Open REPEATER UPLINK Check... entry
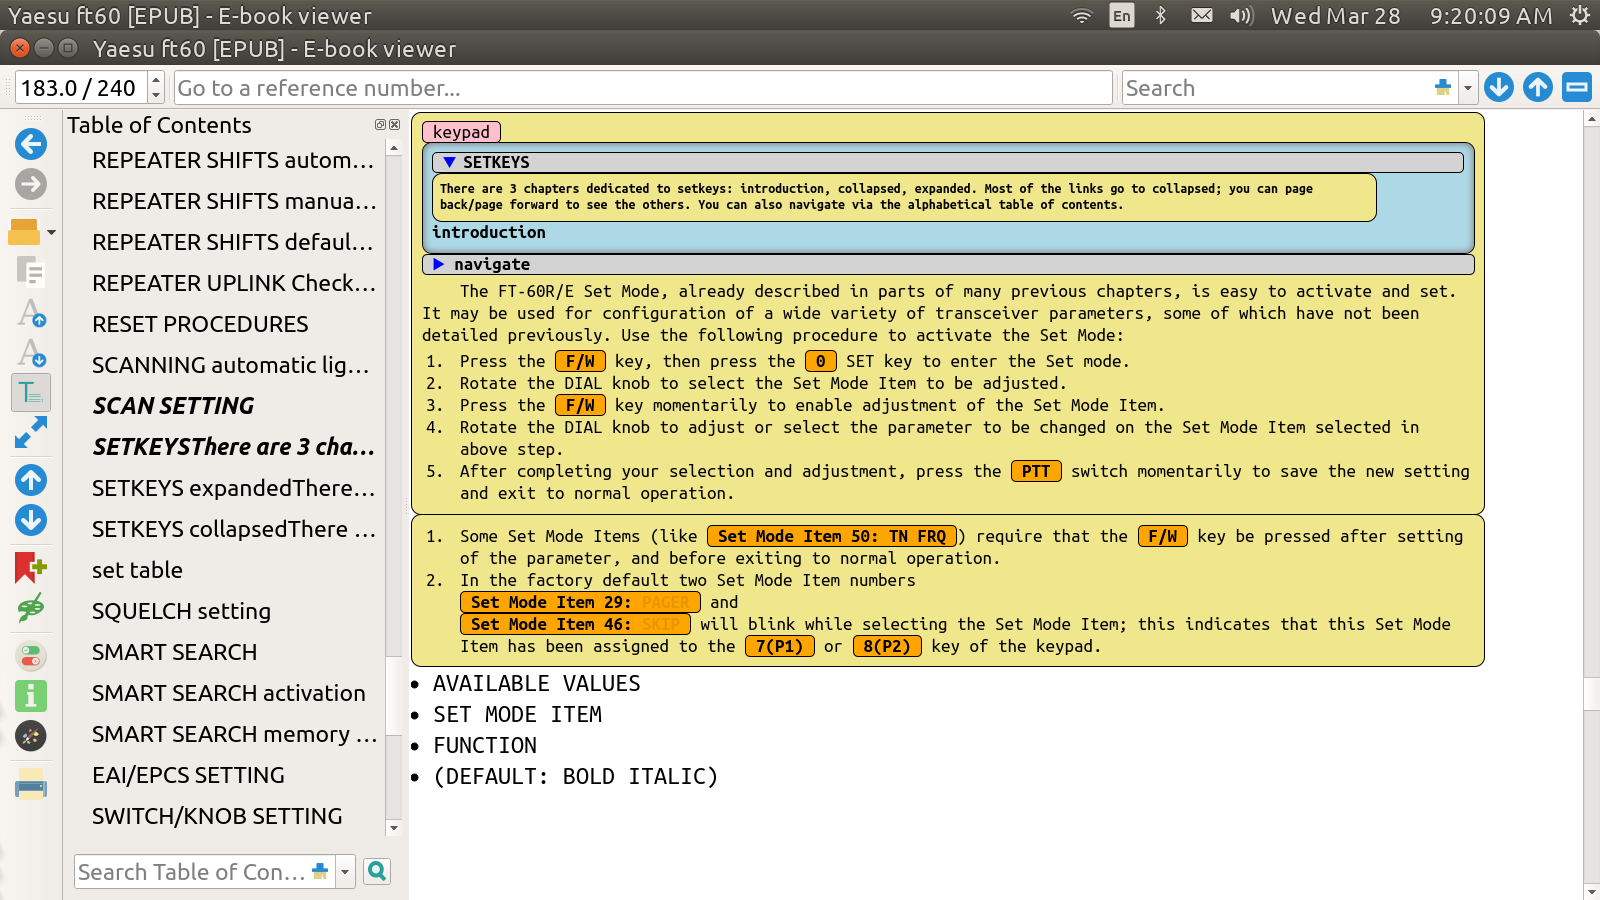1600x900 pixels. click(233, 283)
